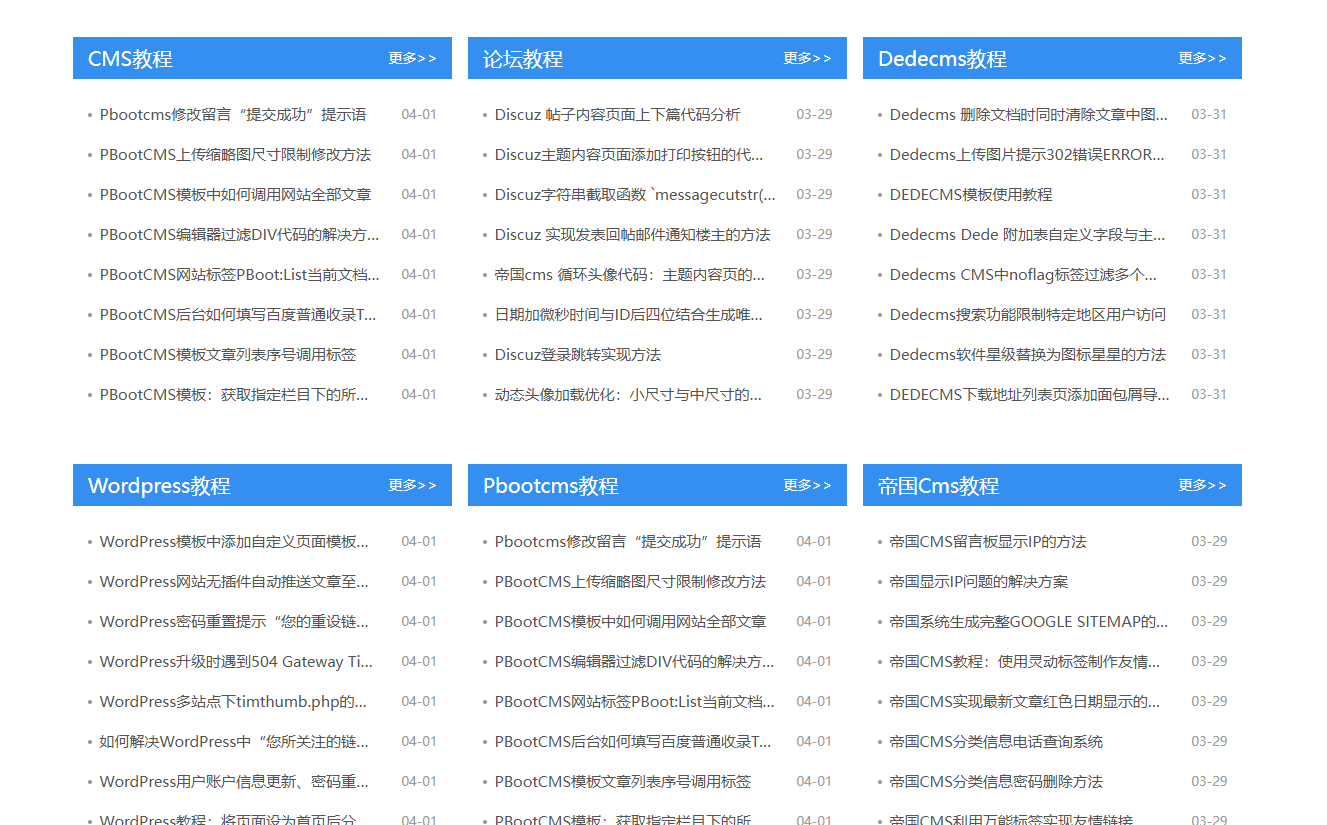Open DEDECMS下载地址列表页添加面包屑 article
The height and width of the screenshot is (825, 1327).
click(x=1030, y=395)
